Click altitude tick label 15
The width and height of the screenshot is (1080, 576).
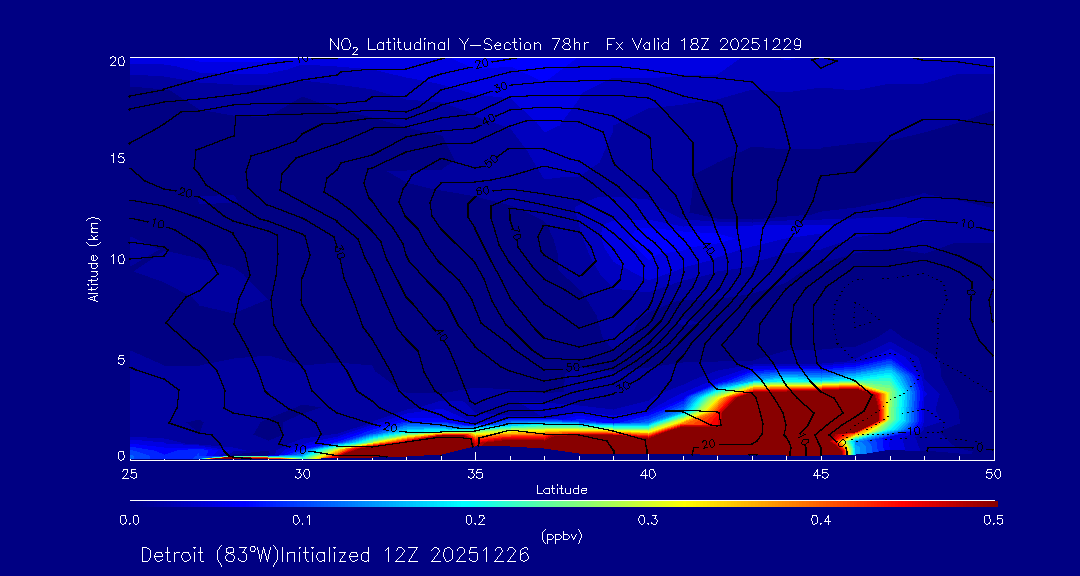pyautogui.click(x=117, y=159)
